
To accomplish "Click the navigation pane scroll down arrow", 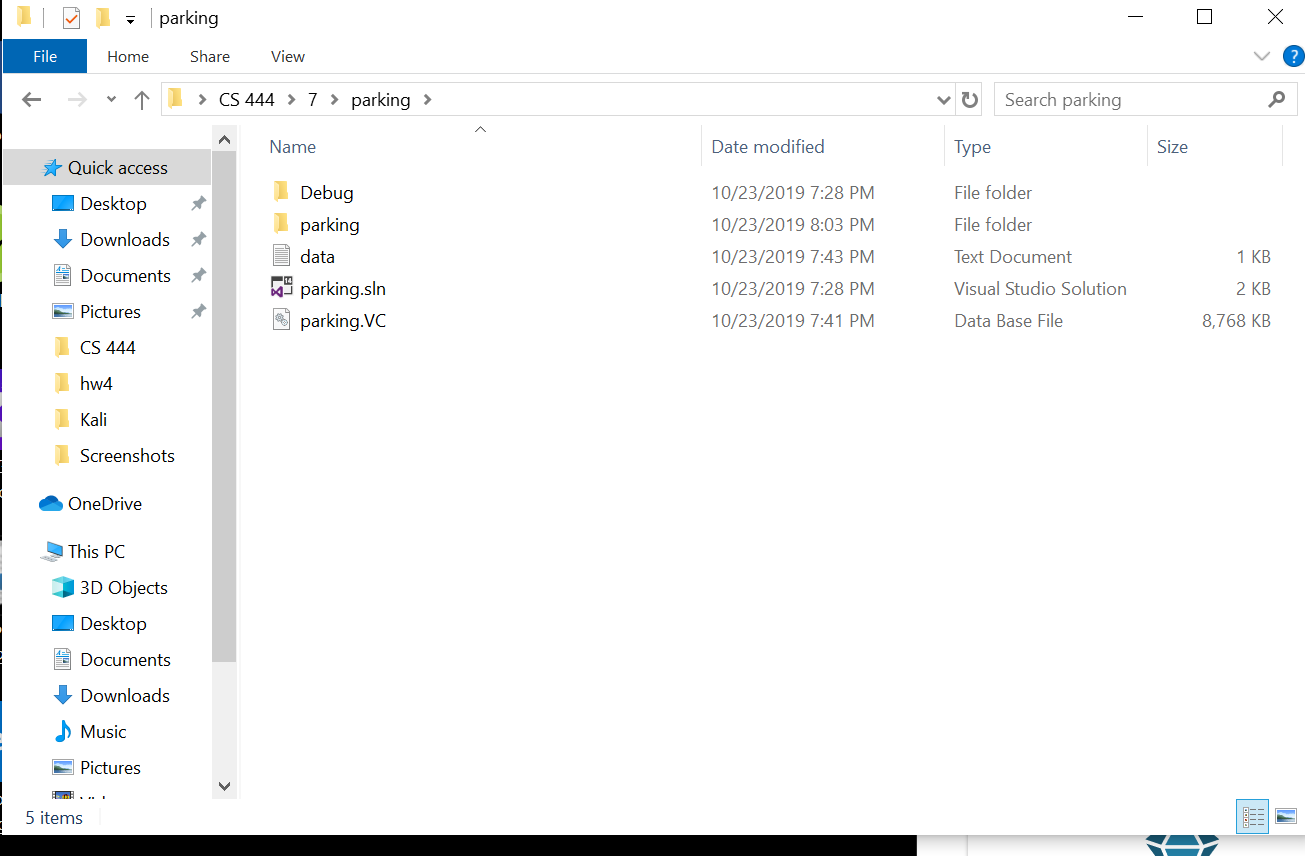I will point(224,787).
